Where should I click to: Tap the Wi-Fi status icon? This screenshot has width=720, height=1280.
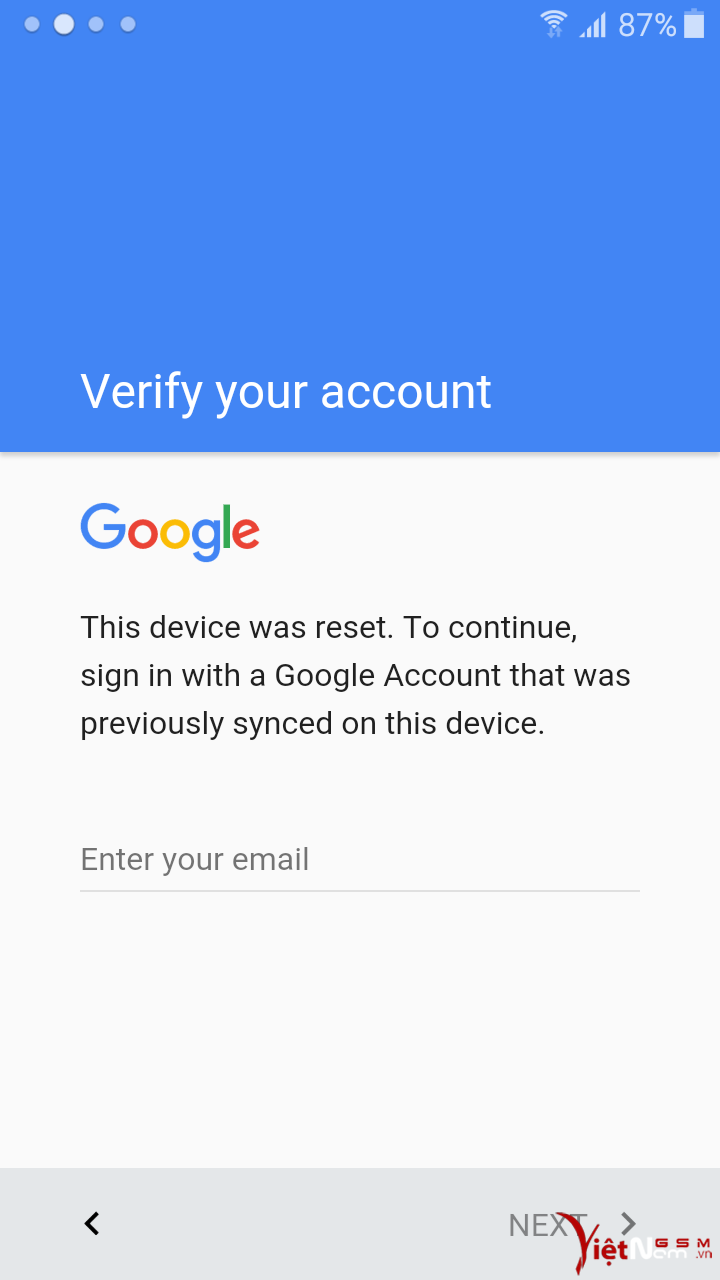pyautogui.click(x=553, y=24)
